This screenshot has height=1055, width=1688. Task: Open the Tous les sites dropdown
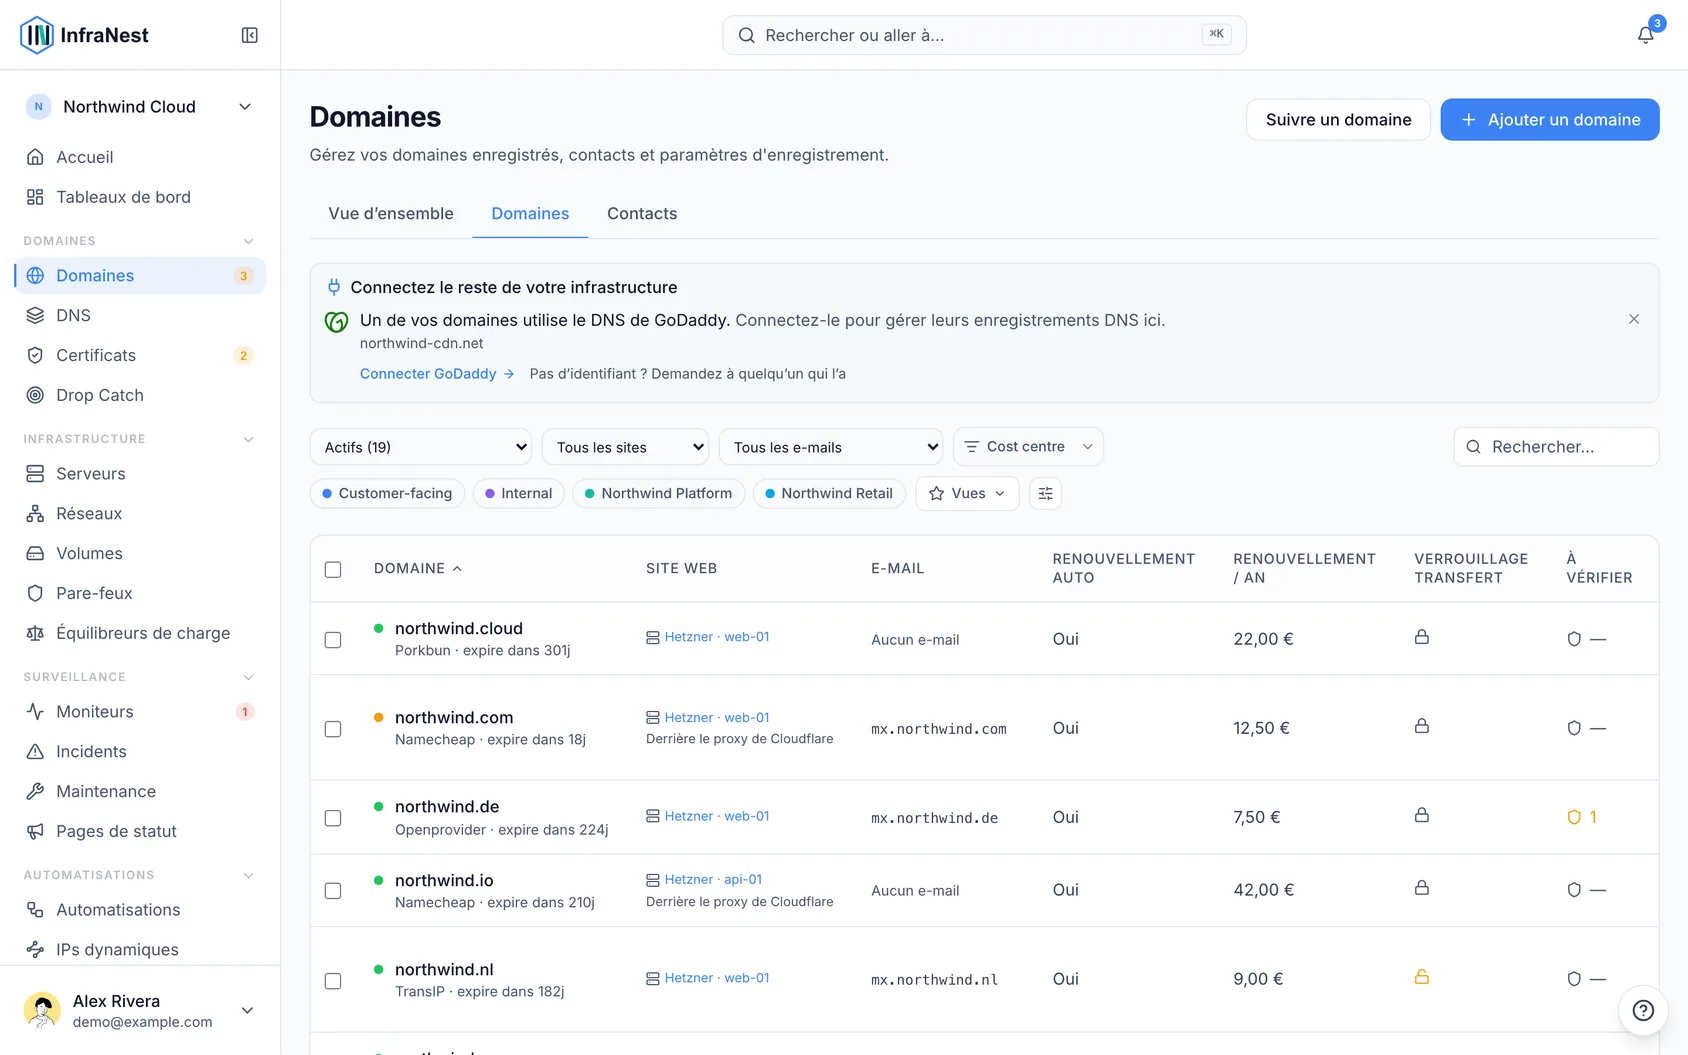(625, 447)
